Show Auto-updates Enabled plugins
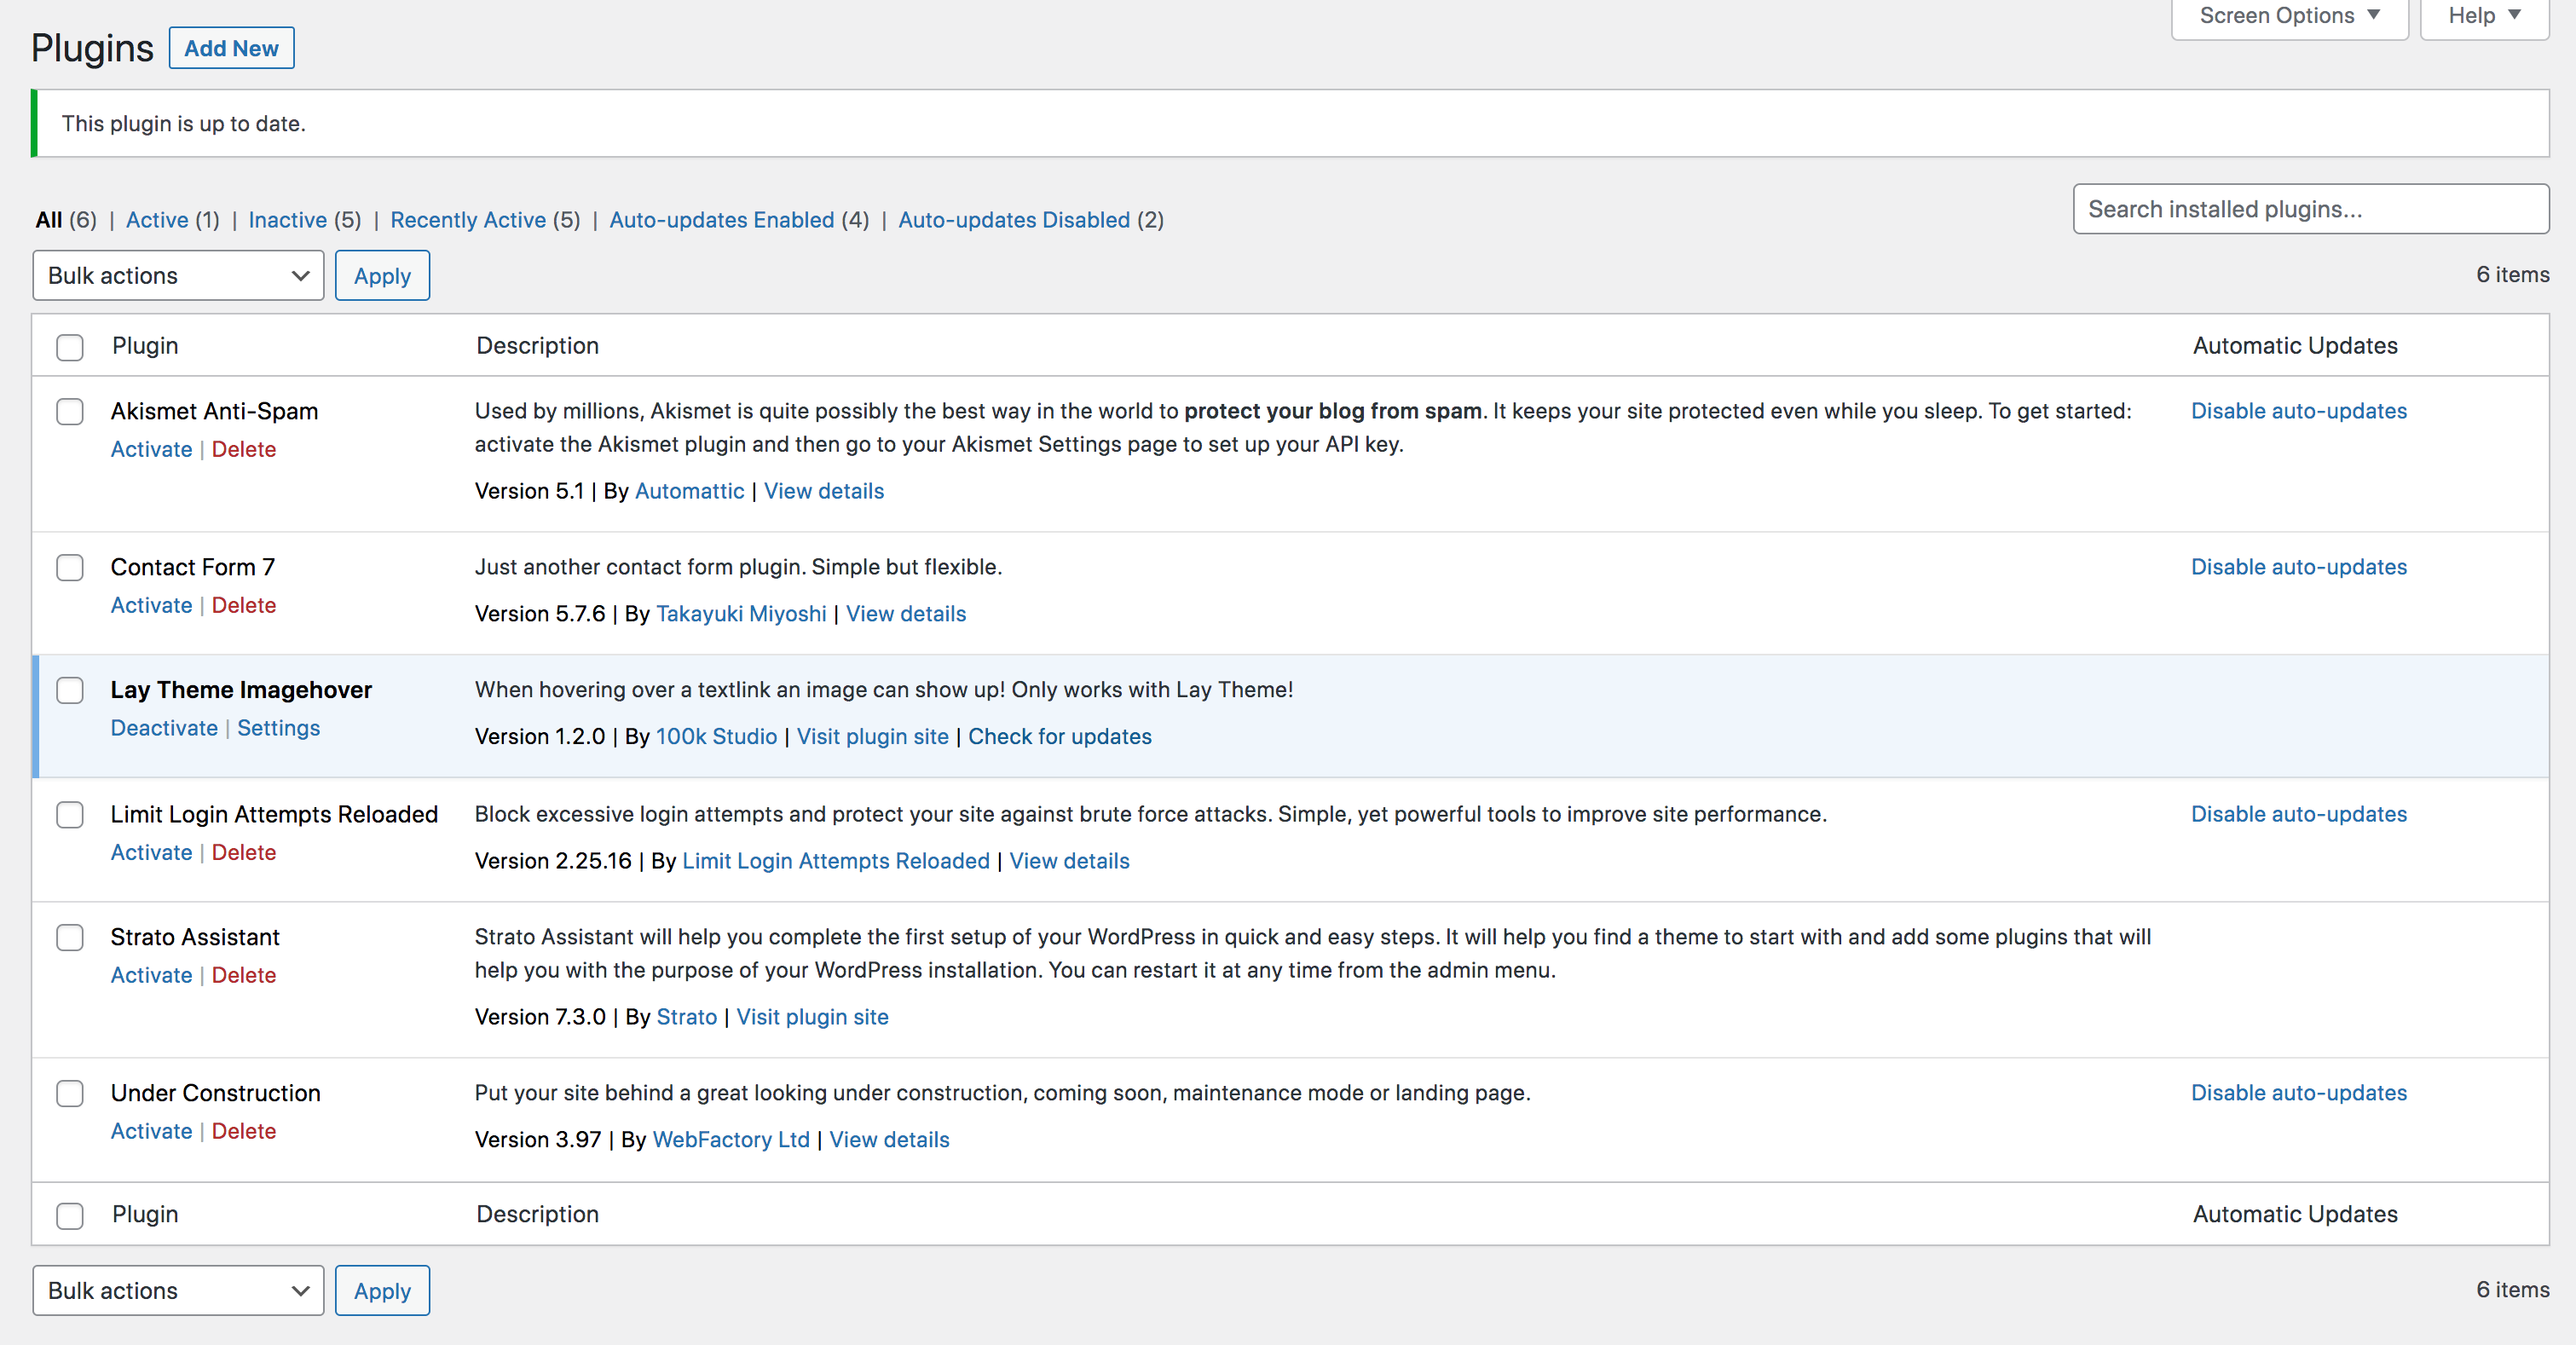 point(721,220)
